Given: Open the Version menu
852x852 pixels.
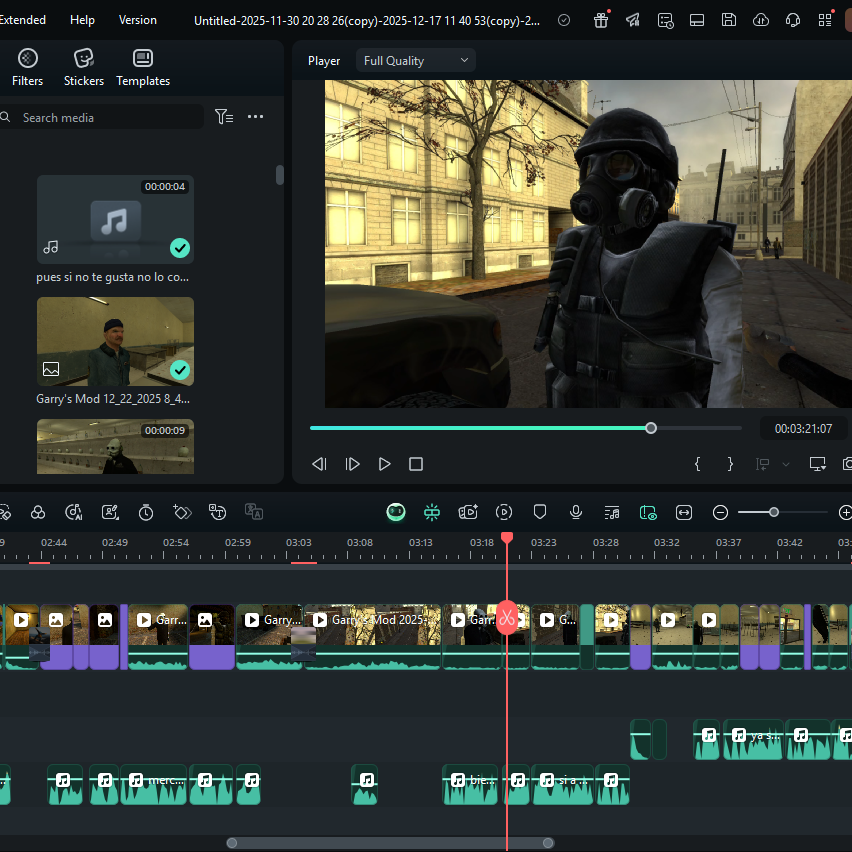Looking at the screenshot, I should [x=138, y=20].
